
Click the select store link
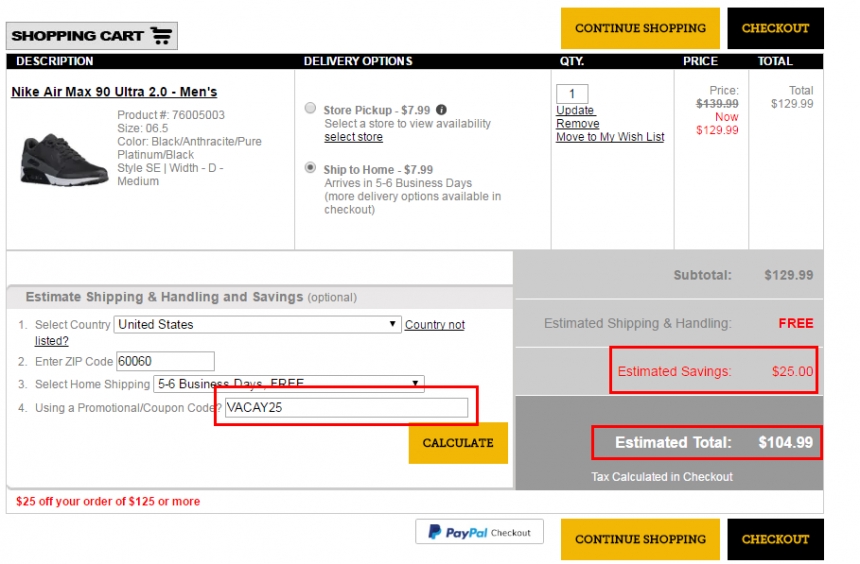click(x=353, y=137)
